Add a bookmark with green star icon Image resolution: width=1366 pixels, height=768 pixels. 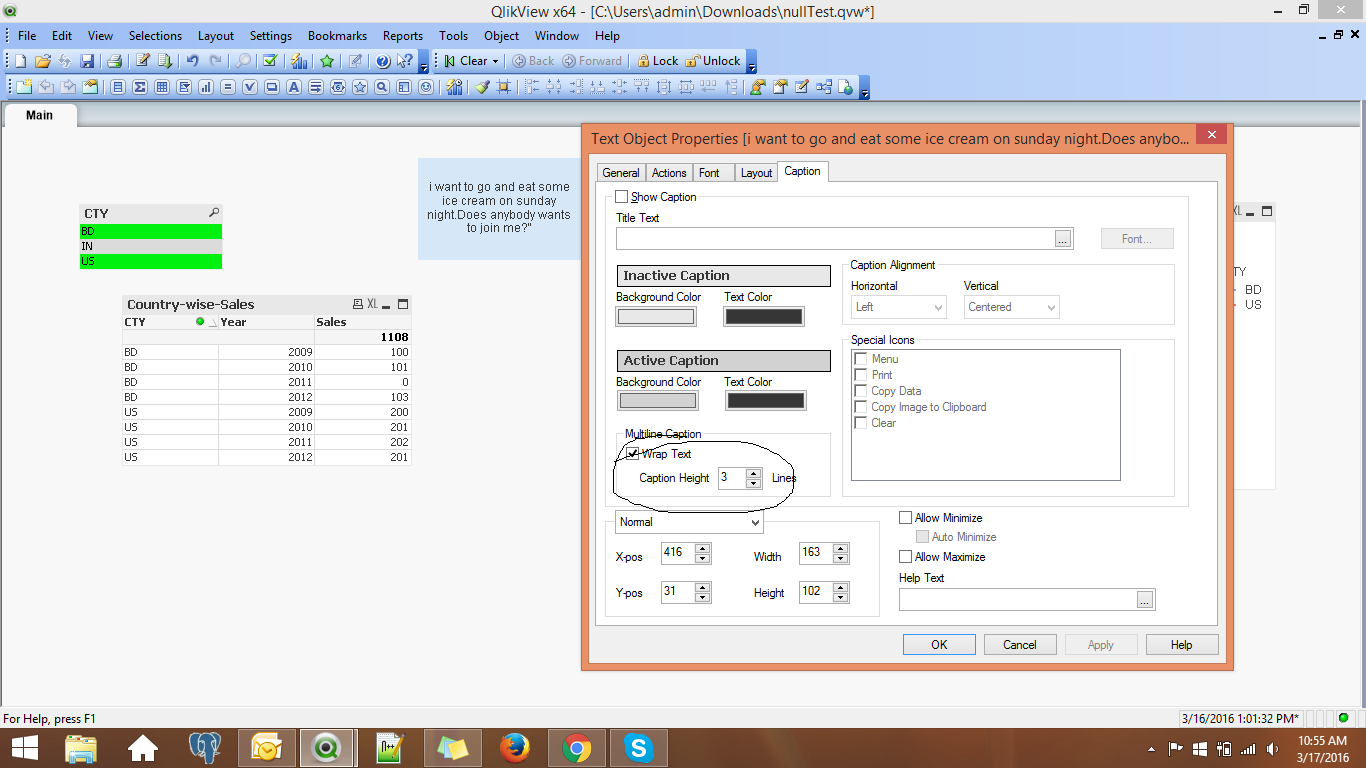[327, 61]
